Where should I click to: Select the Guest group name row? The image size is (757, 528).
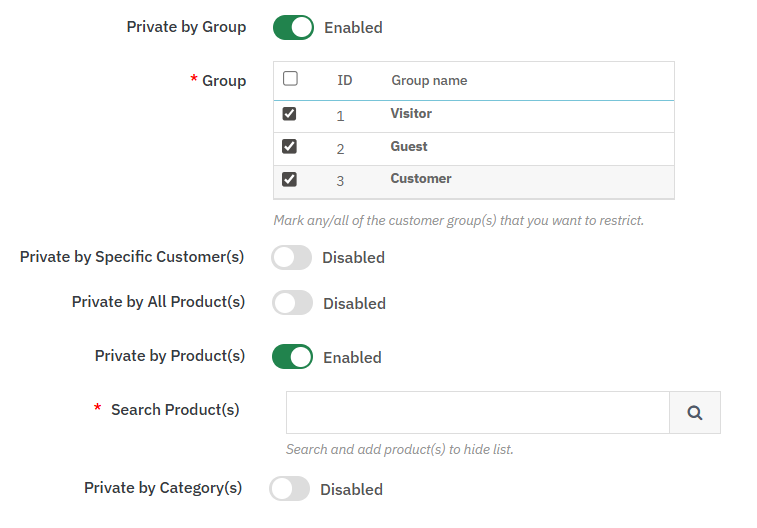pos(409,147)
